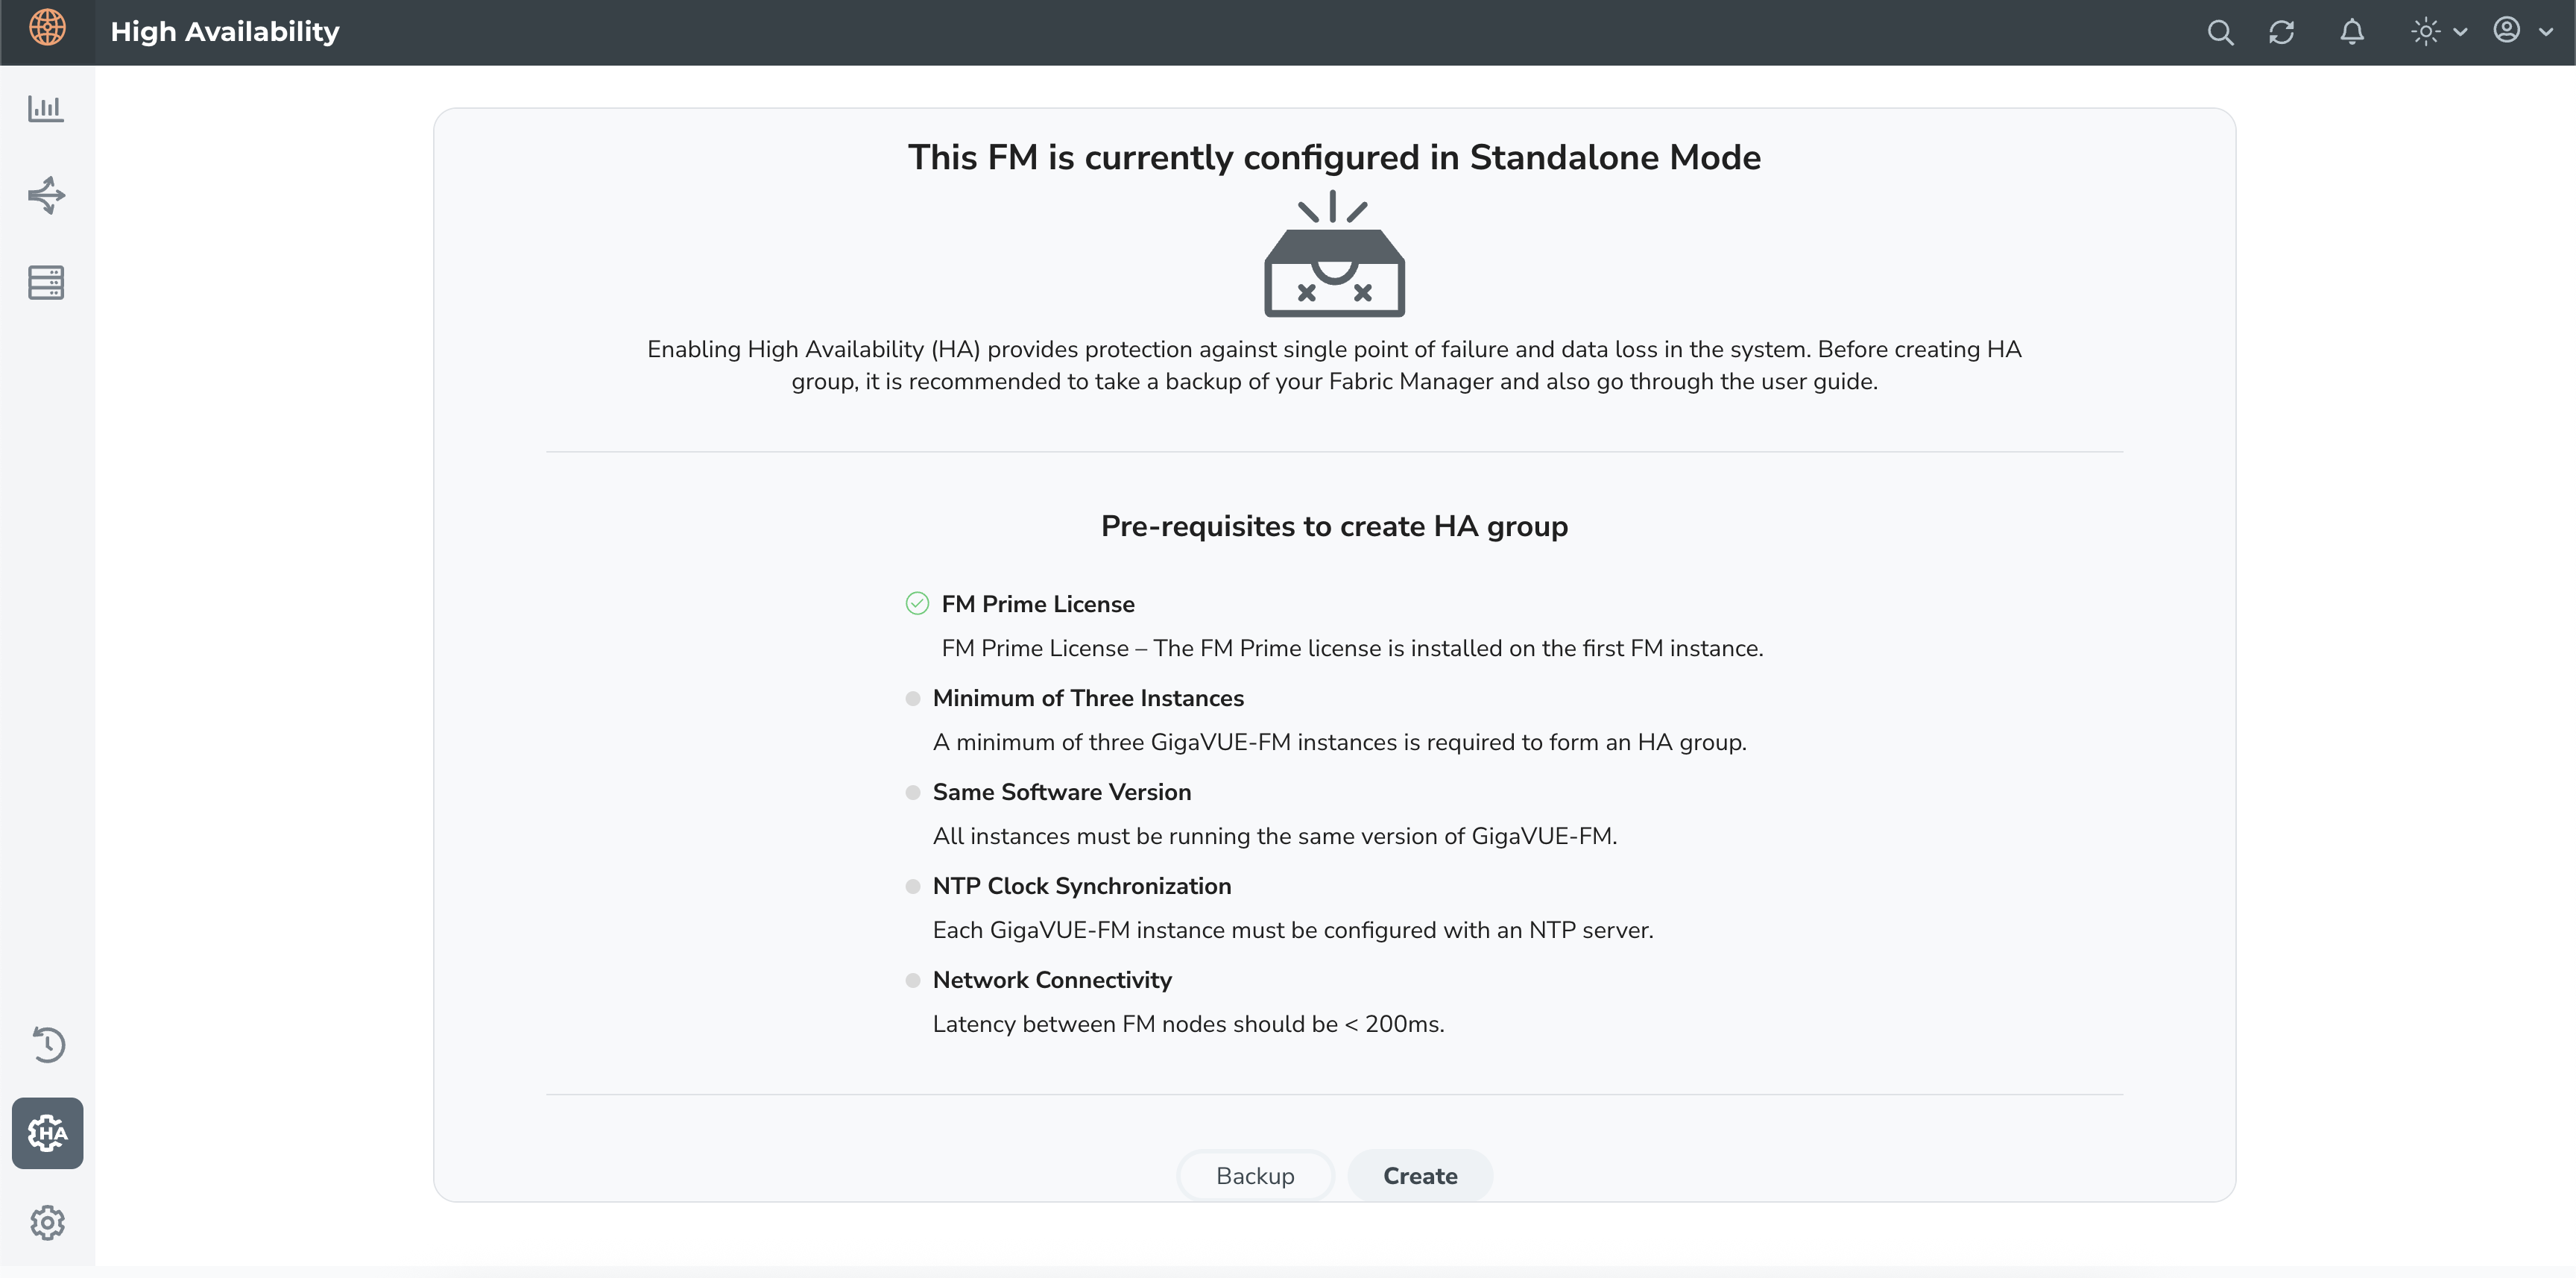The height and width of the screenshot is (1278, 2576).
Task: Click the NTP Clock Synchronization bullet
Action: (x=913, y=886)
